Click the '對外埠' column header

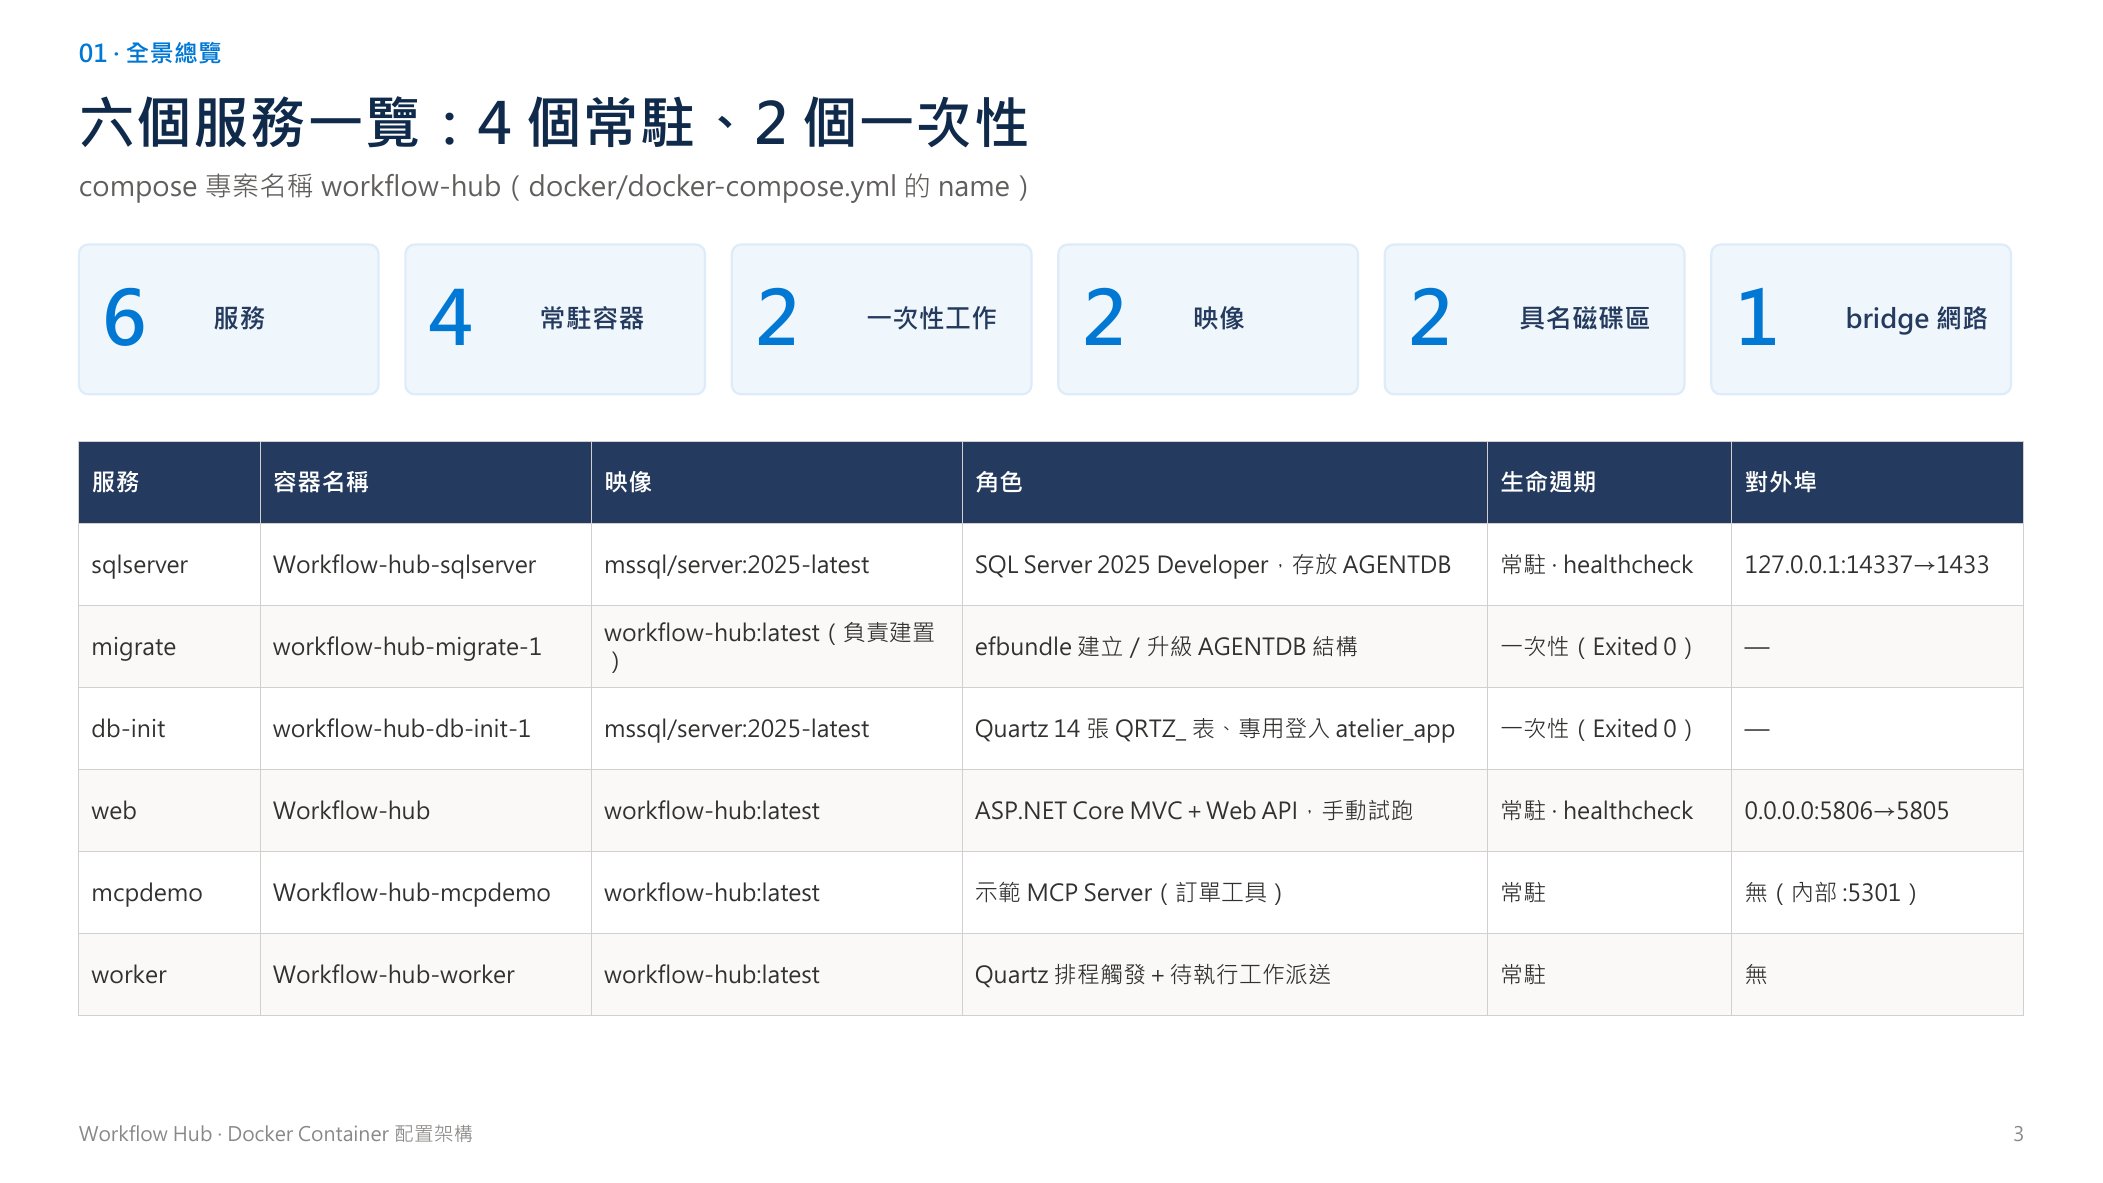[1877, 482]
